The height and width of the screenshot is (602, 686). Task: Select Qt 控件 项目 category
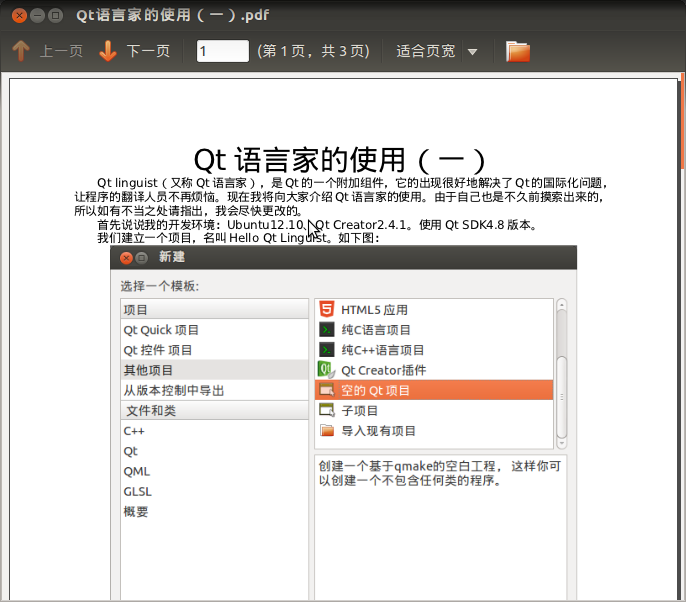[214, 350]
